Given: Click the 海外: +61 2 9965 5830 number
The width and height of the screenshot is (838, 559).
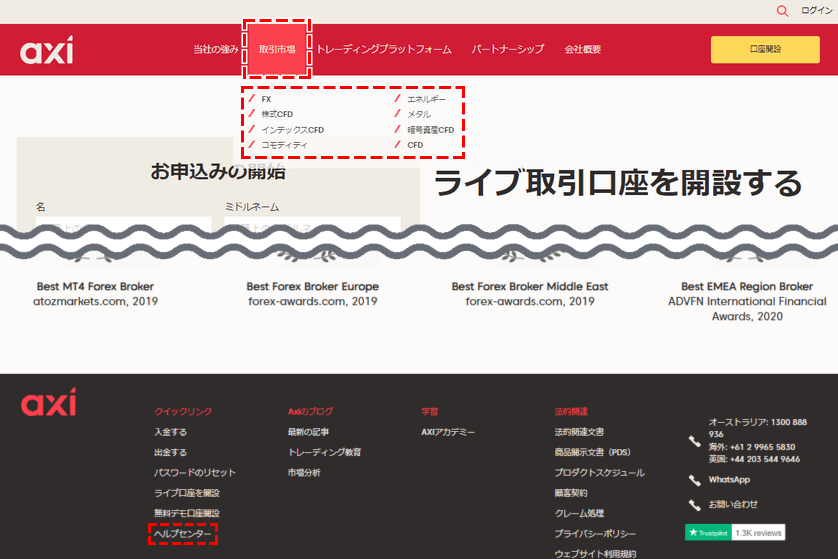Looking at the screenshot, I should point(751,447).
